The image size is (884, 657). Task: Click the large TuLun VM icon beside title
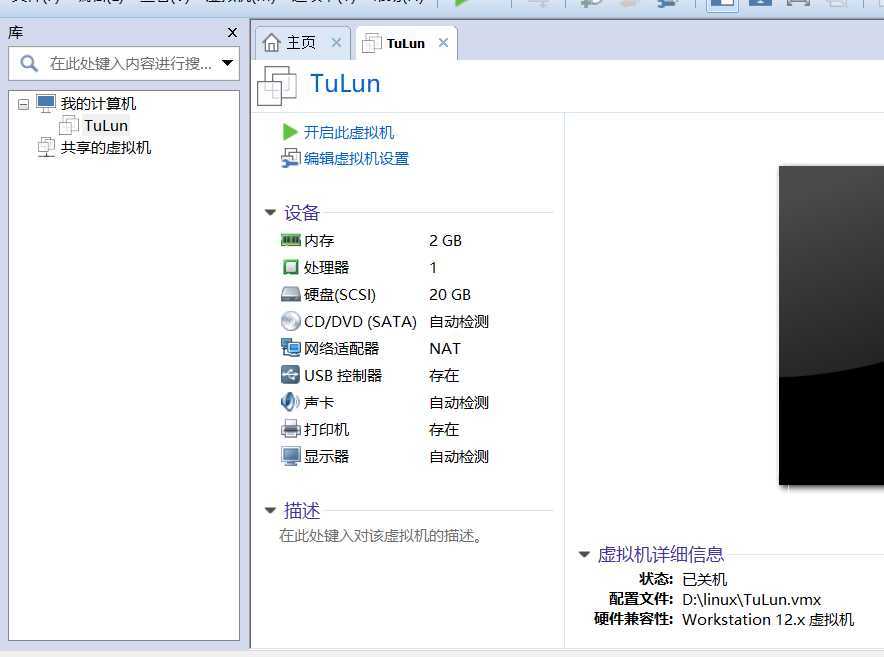tap(277, 86)
